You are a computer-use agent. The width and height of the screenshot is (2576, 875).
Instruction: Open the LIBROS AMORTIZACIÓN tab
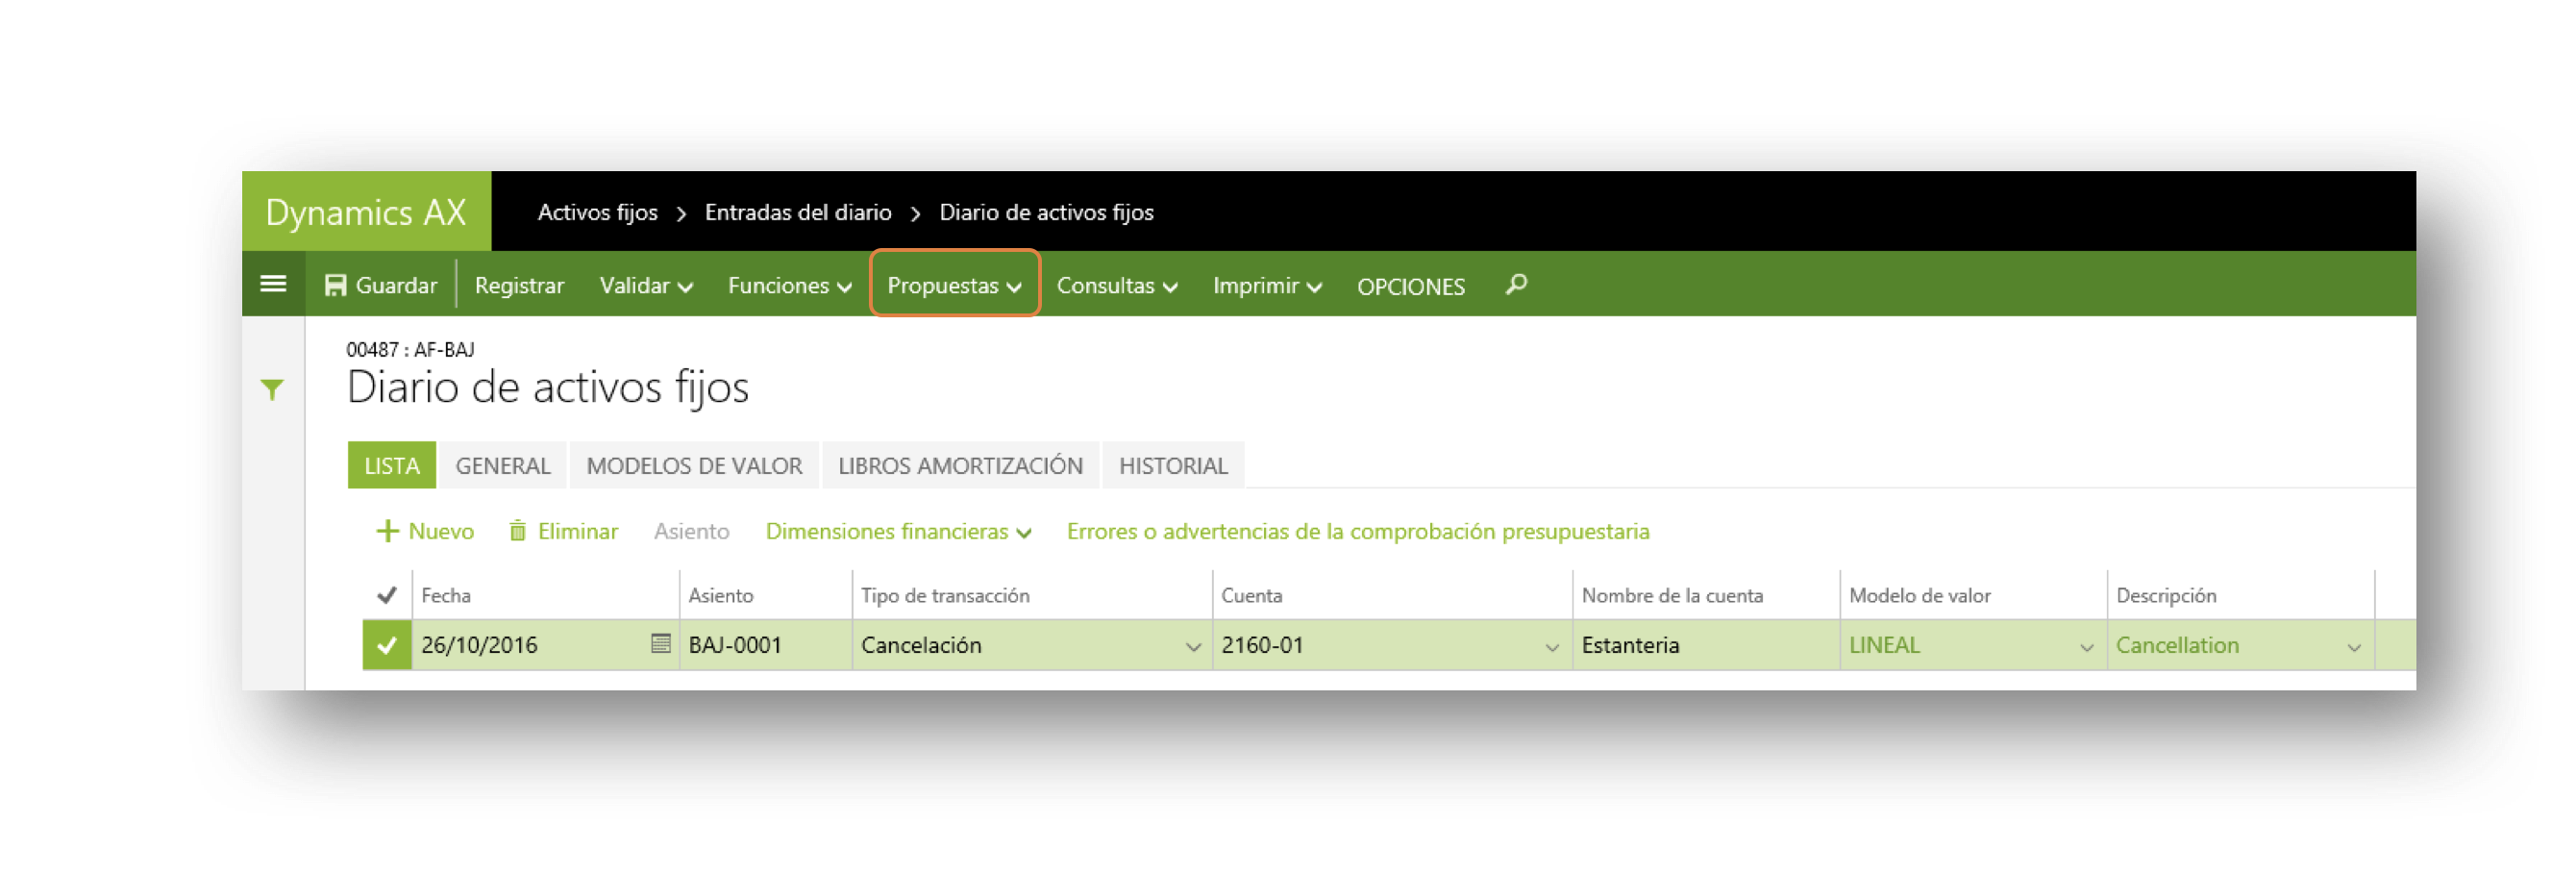tap(960, 465)
